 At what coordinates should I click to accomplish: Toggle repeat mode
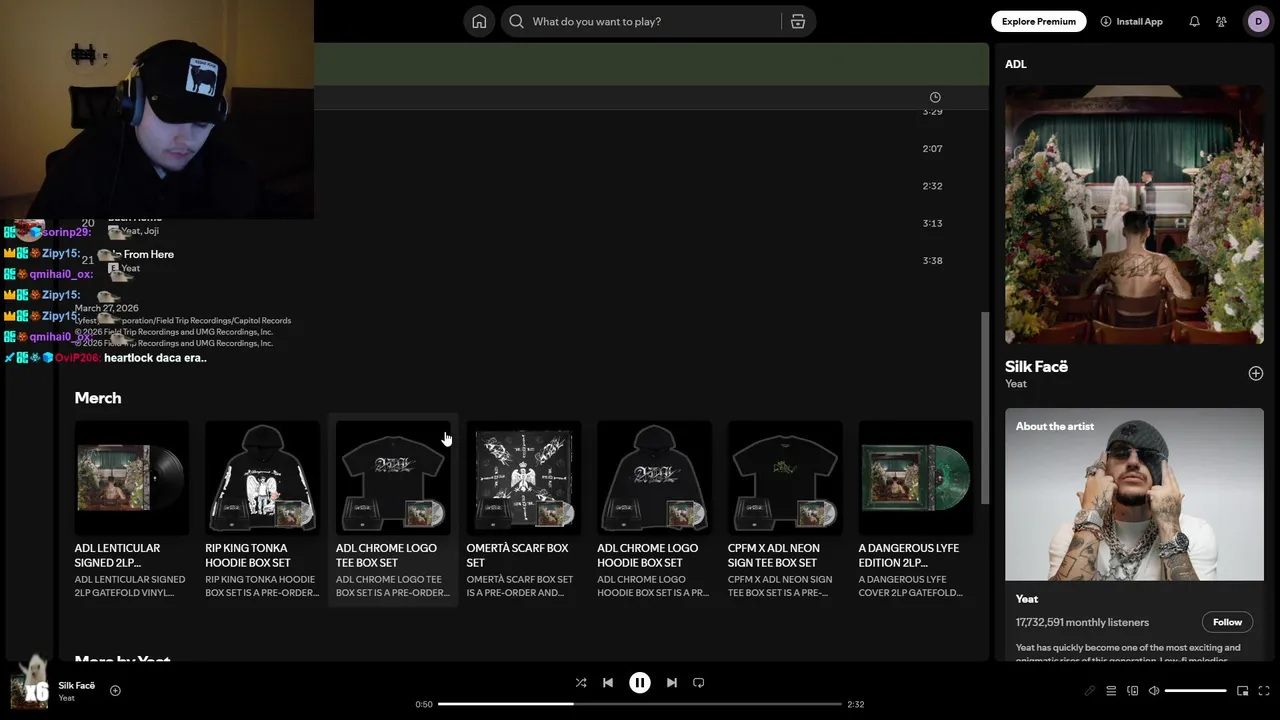699,683
